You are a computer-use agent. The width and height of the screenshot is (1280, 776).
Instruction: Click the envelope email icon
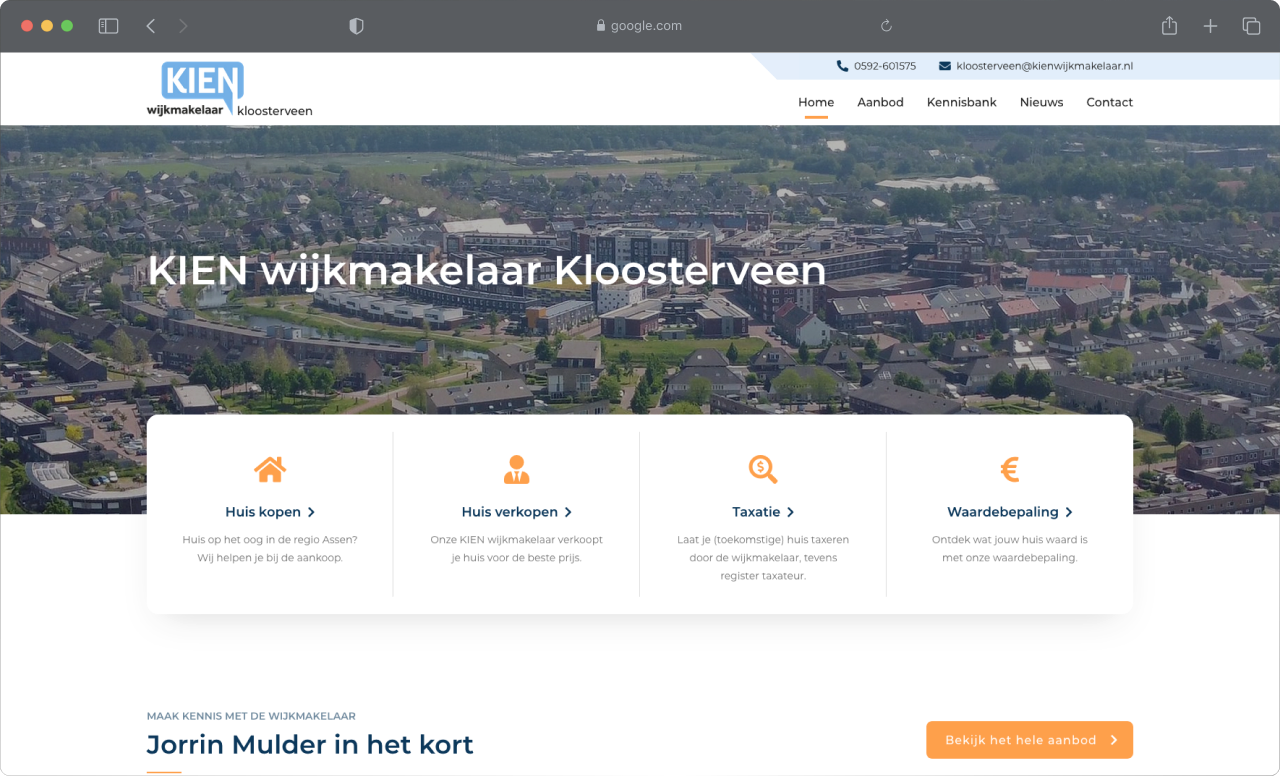945,66
